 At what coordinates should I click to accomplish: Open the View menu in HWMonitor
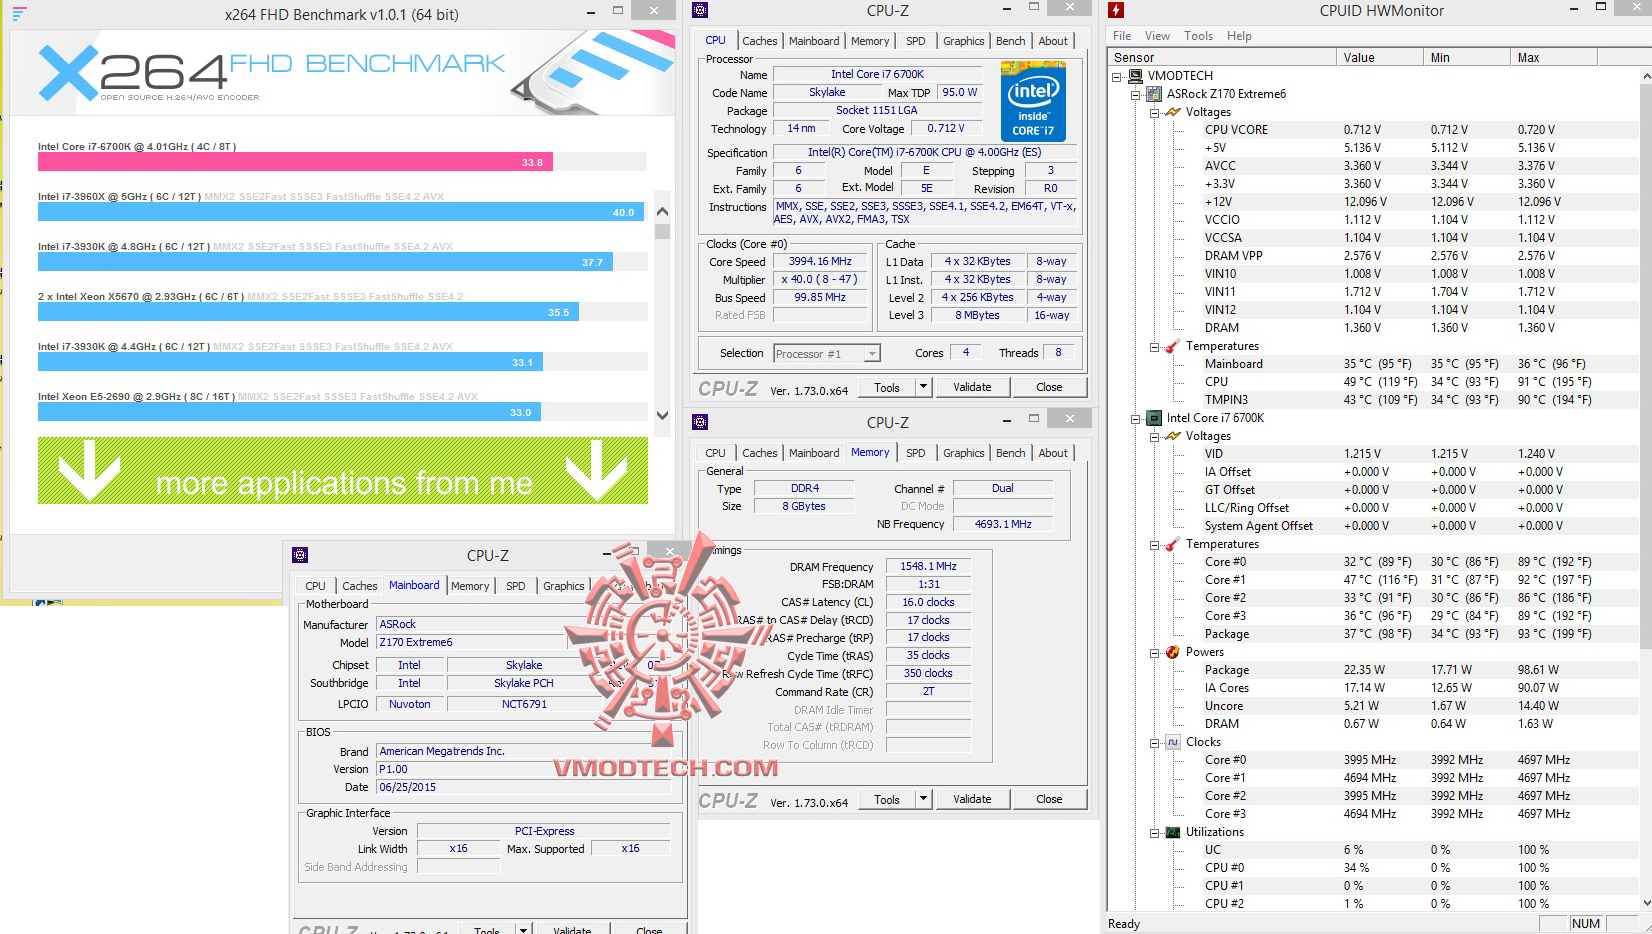tap(1157, 36)
